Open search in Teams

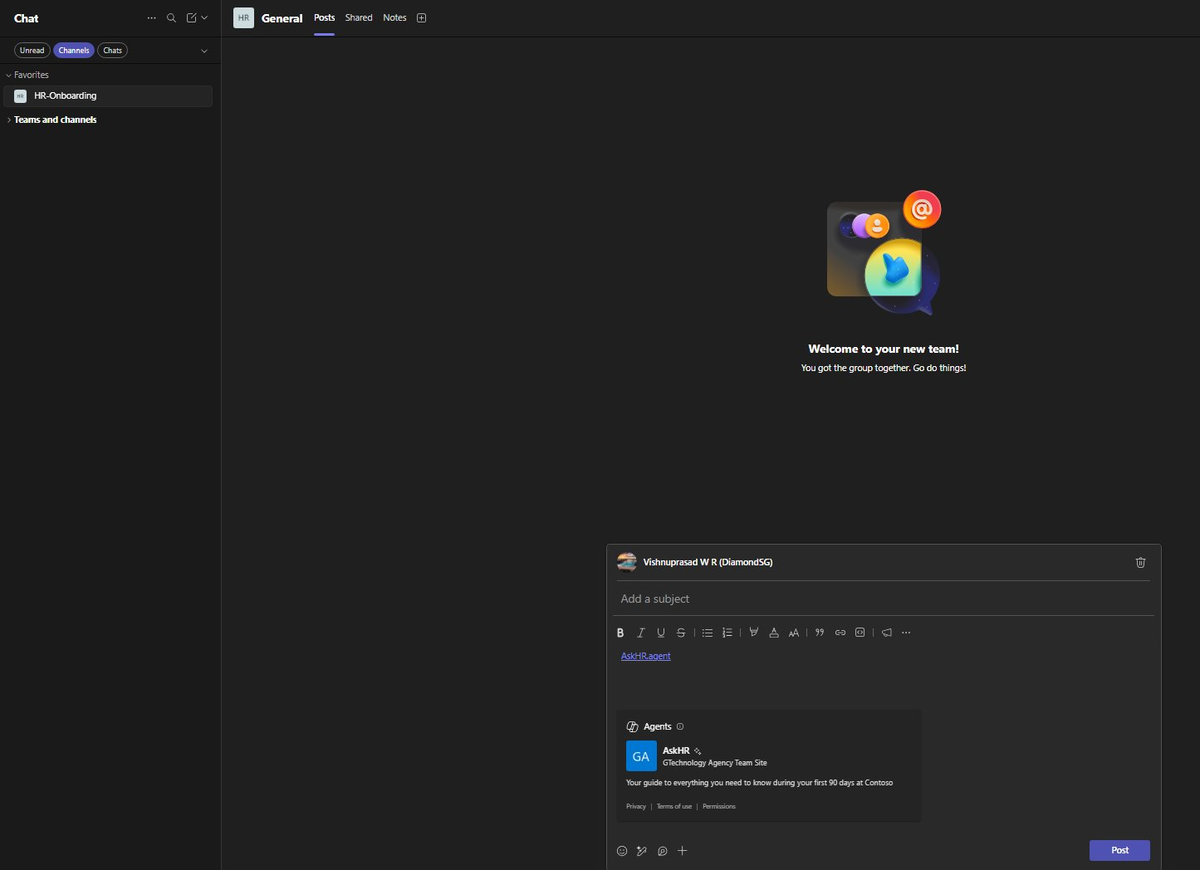click(x=171, y=17)
